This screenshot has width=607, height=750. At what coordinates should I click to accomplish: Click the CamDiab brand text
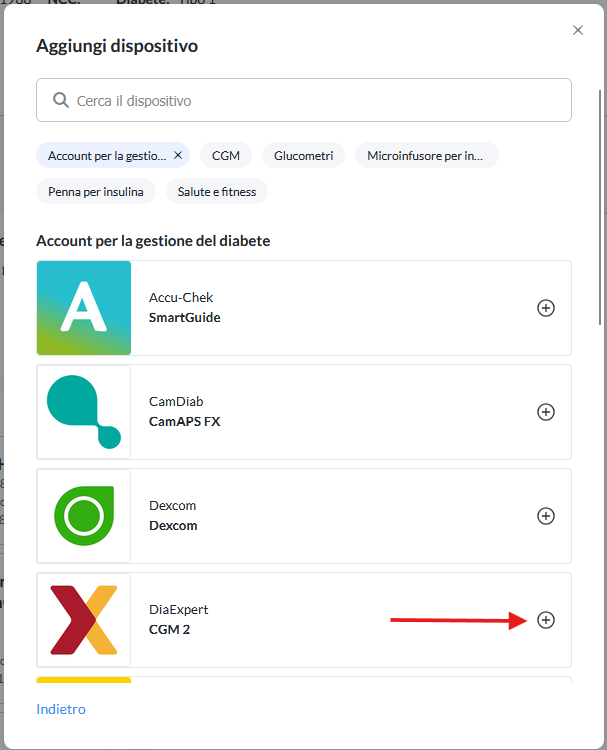[x=176, y=401]
